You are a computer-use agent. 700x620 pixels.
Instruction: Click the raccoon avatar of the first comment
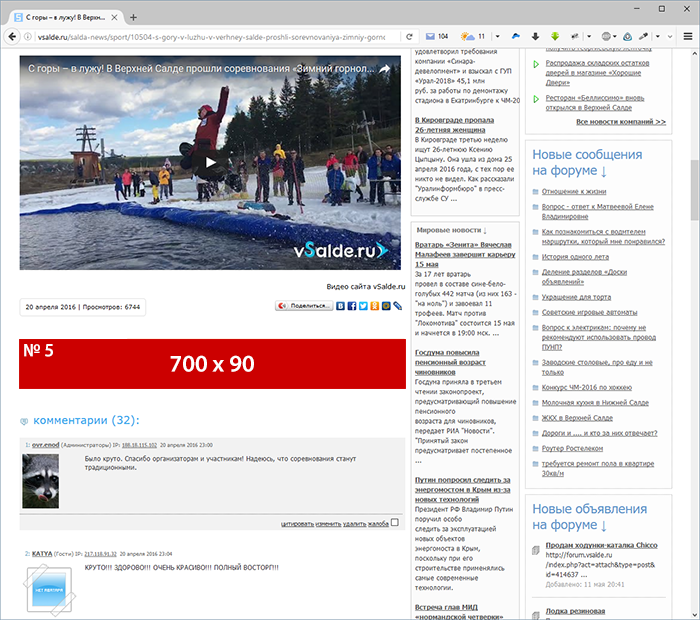coord(41,481)
